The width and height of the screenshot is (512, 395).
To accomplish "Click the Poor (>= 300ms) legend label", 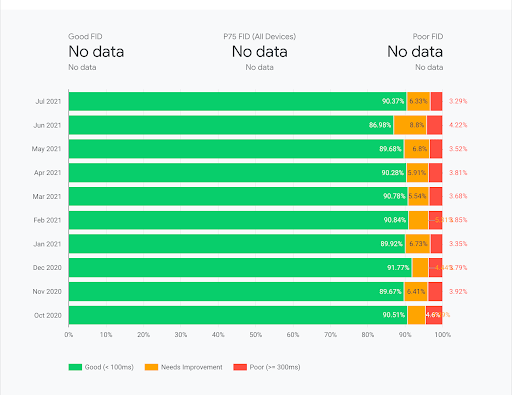I will pyautogui.click(x=275, y=367).
